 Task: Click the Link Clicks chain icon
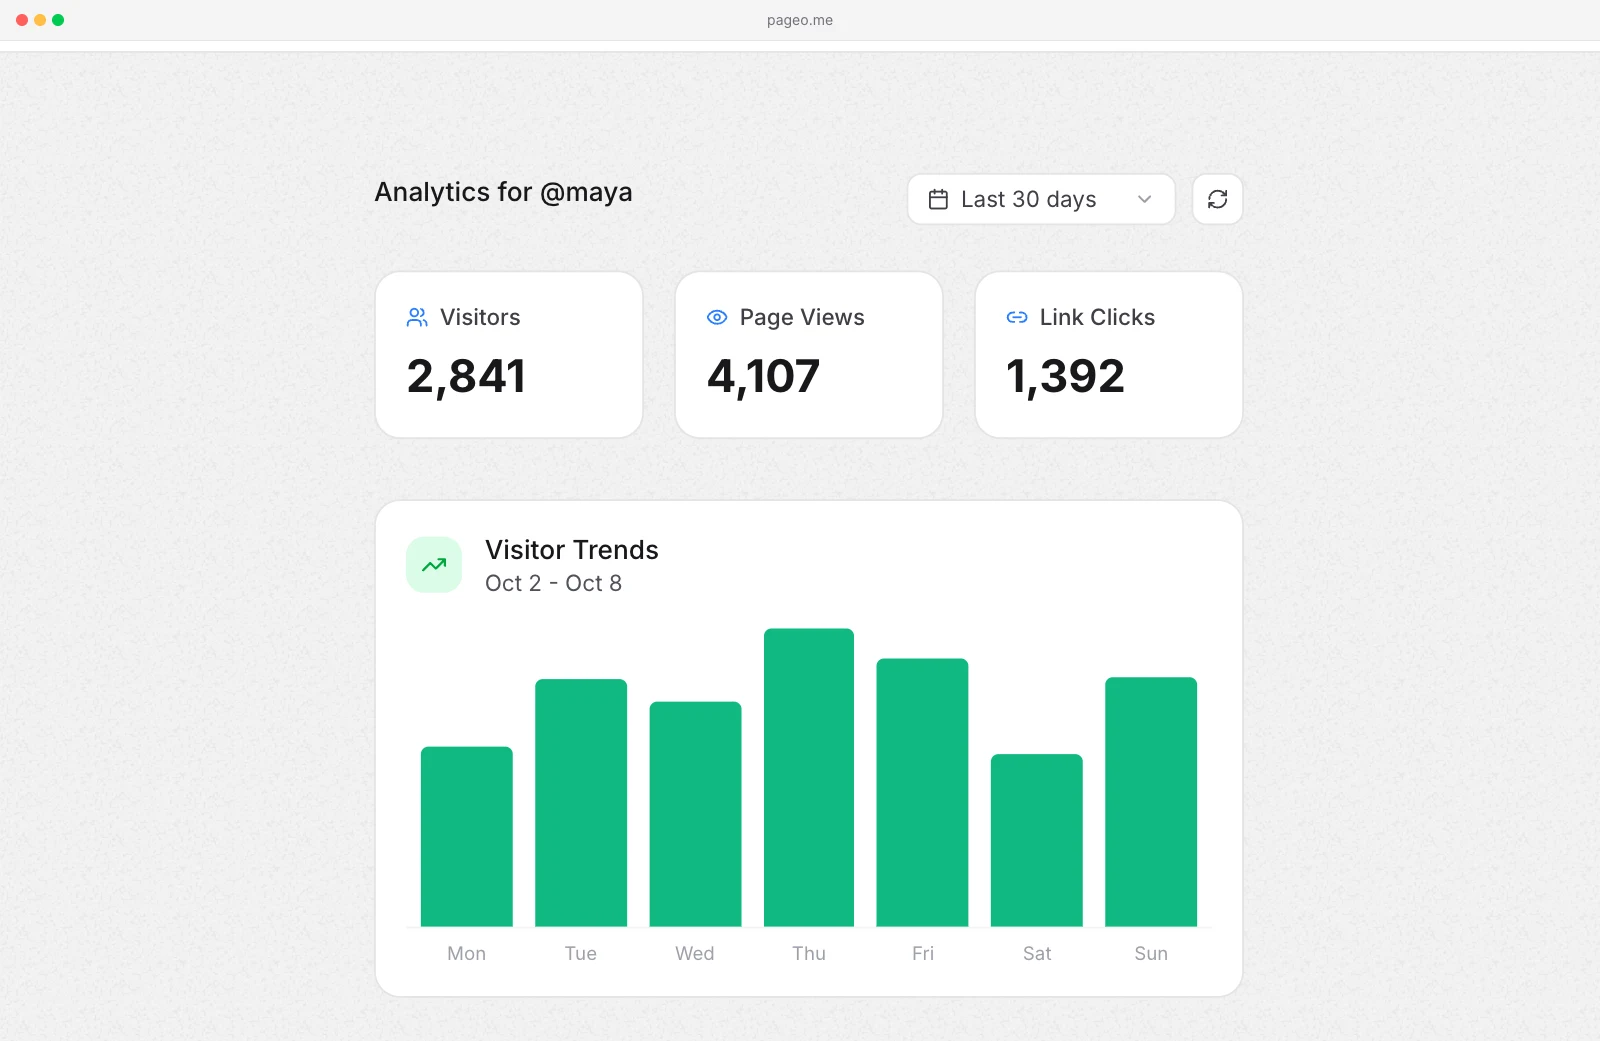[x=1017, y=317]
